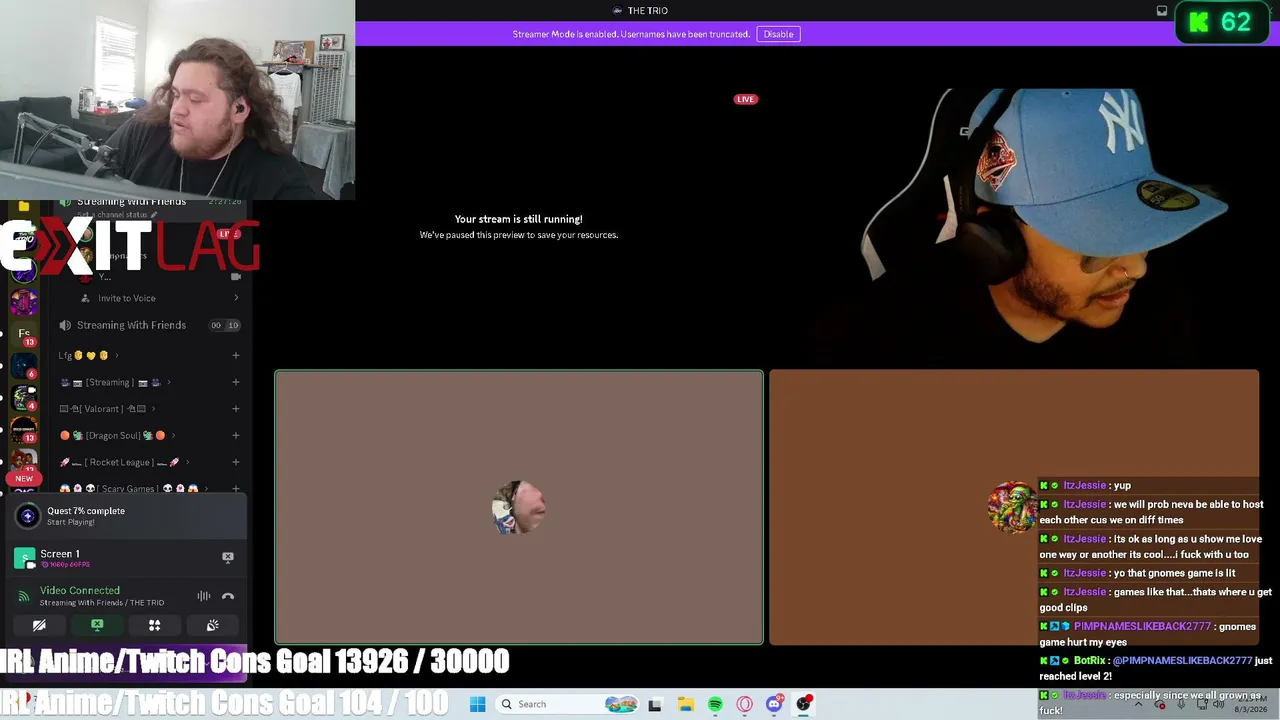1280x720 pixels.
Task: Stop streaming Screen 1 icon
Action: tap(228, 557)
